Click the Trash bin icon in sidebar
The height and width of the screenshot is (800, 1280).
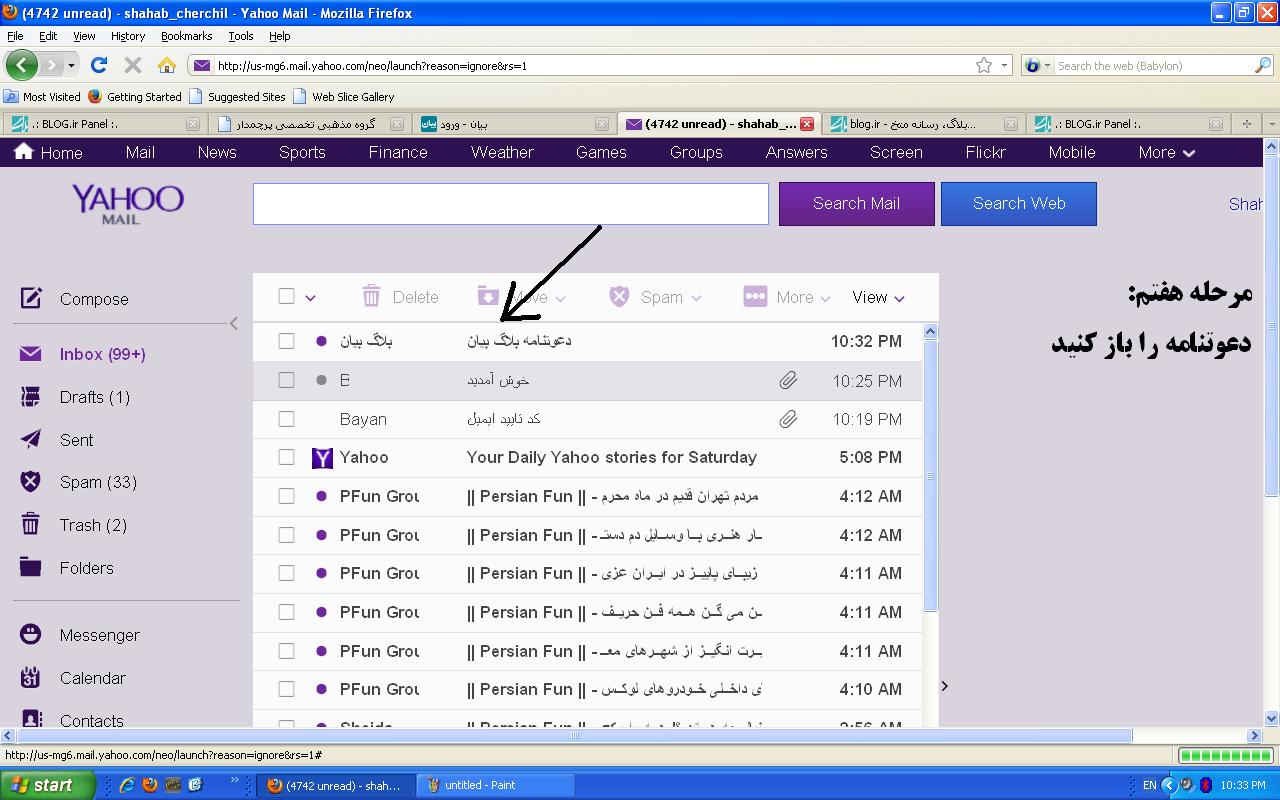[x=31, y=524]
